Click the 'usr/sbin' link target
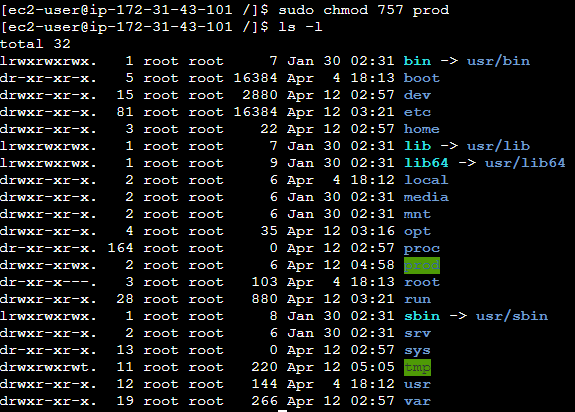The width and height of the screenshot is (575, 412). pos(512,316)
